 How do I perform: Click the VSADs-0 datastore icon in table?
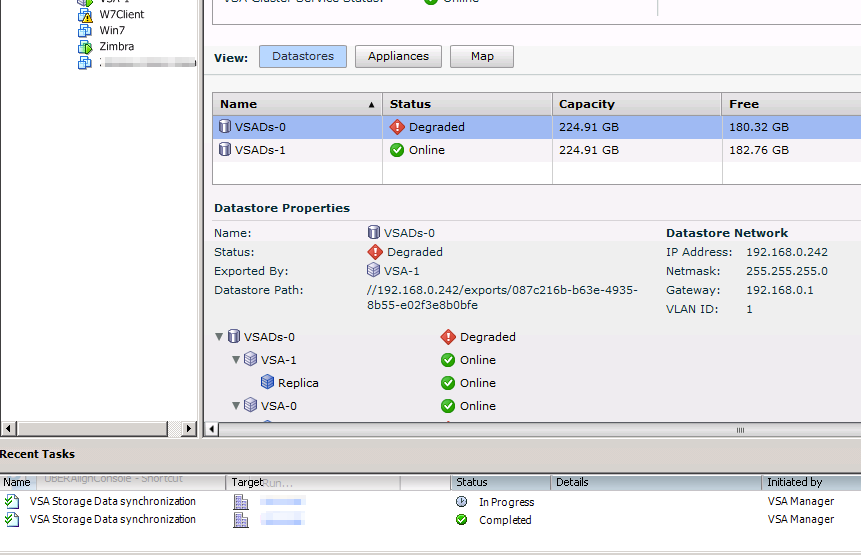point(225,126)
